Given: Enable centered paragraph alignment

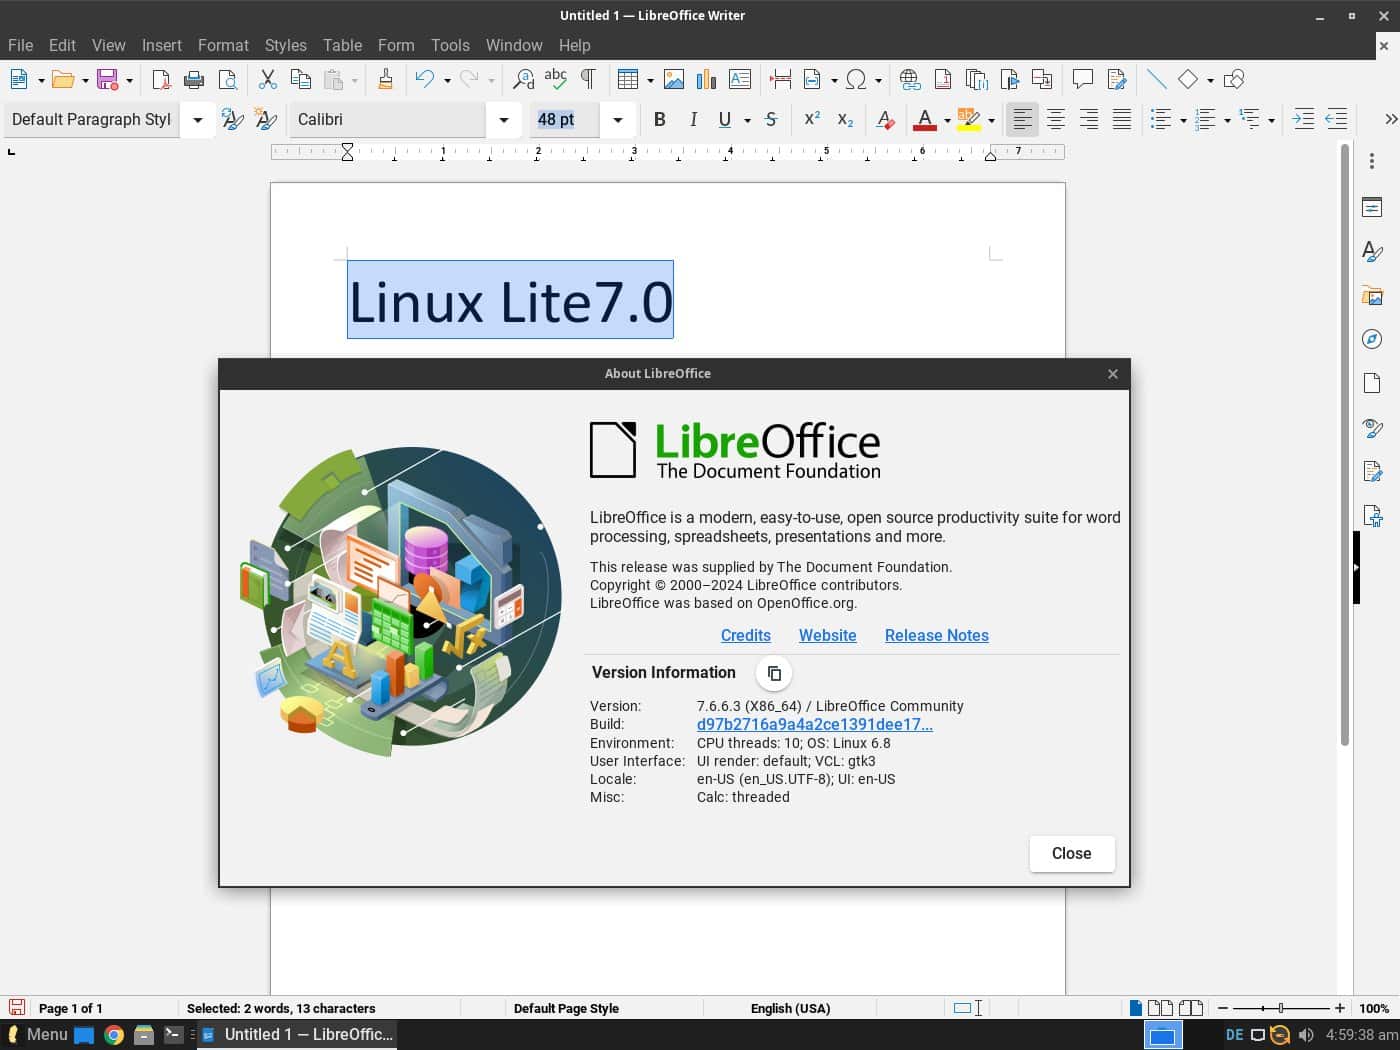Looking at the screenshot, I should [1054, 119].
